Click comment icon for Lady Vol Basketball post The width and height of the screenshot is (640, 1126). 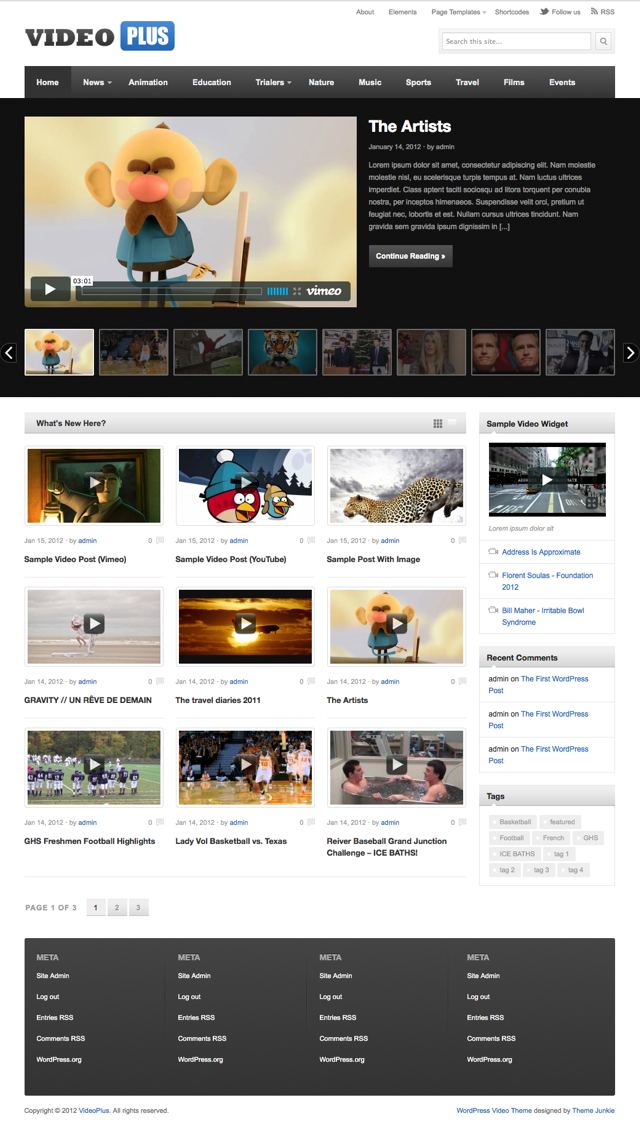pyautogui.click(x=311, y=822)
